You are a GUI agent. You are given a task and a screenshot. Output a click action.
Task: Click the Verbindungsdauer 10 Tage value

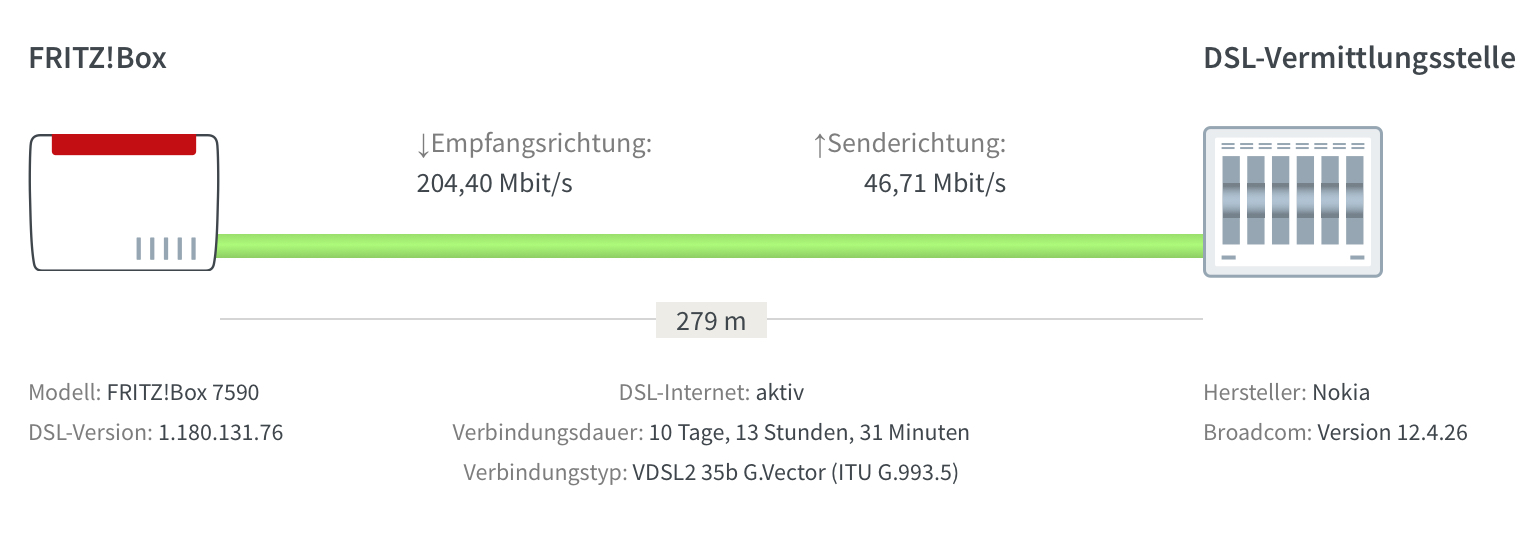[x=809, y=433]
